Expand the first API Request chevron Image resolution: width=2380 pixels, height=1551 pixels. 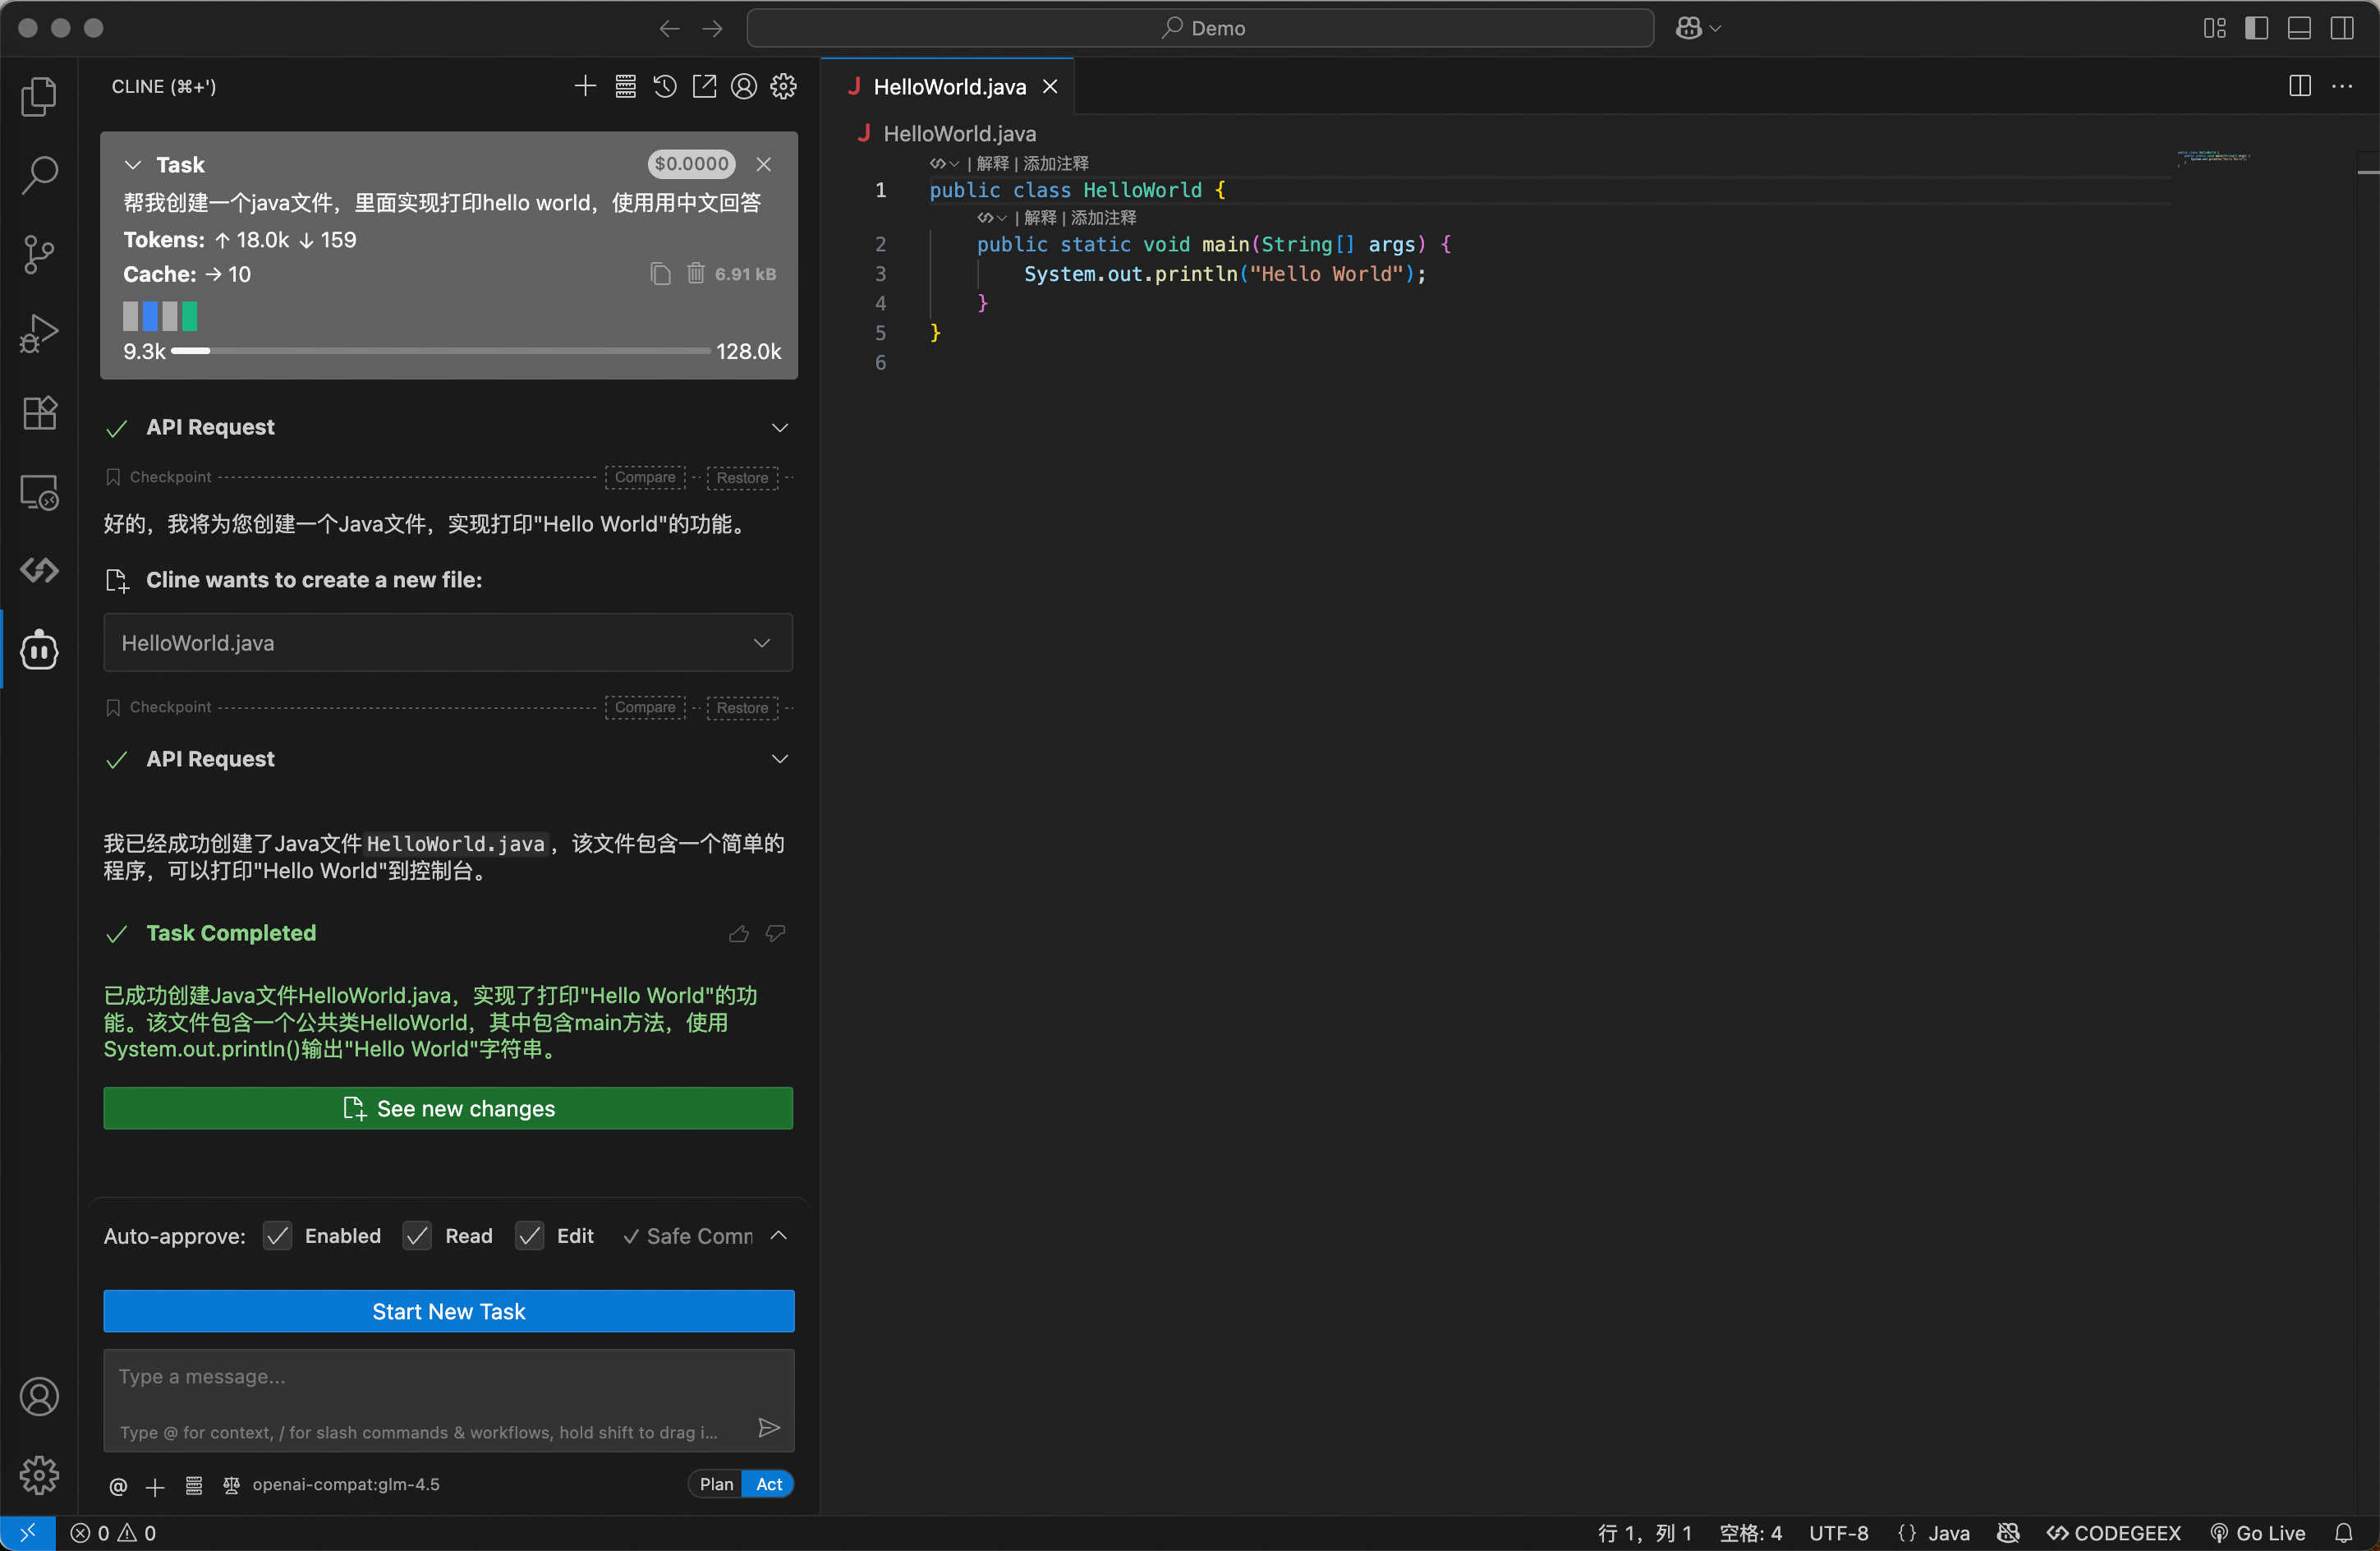(780, 428)
